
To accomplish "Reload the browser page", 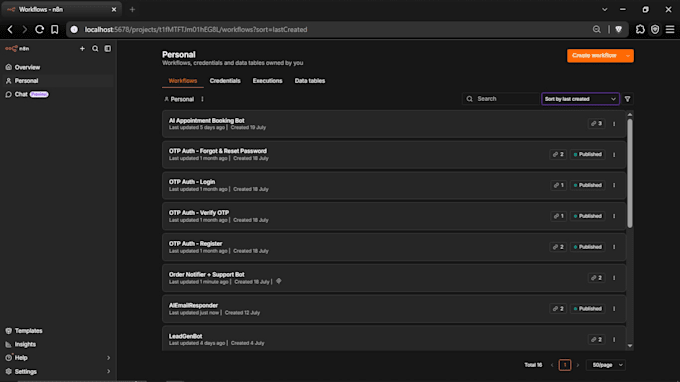I will (39, 29).
